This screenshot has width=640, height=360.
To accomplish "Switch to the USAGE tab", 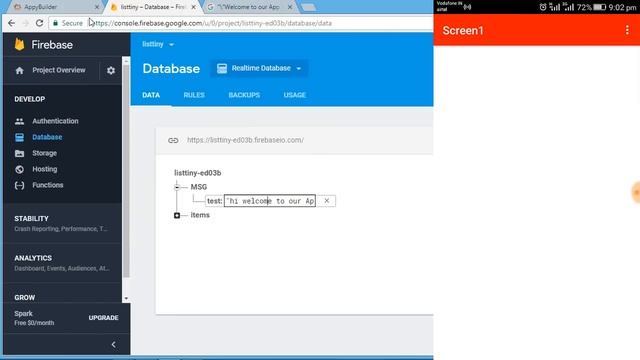I will tap(295, 95).
